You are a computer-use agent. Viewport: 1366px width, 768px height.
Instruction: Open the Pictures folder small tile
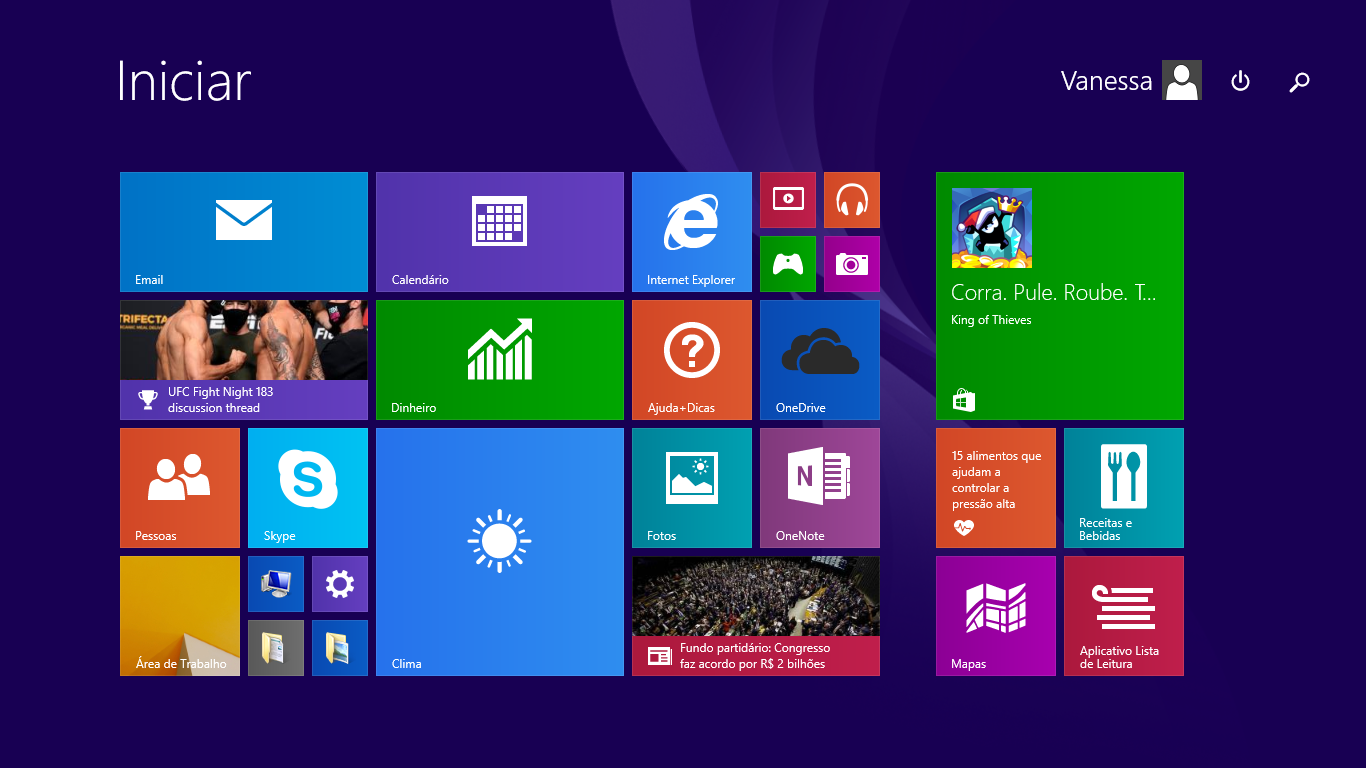(x=340, y=648)
